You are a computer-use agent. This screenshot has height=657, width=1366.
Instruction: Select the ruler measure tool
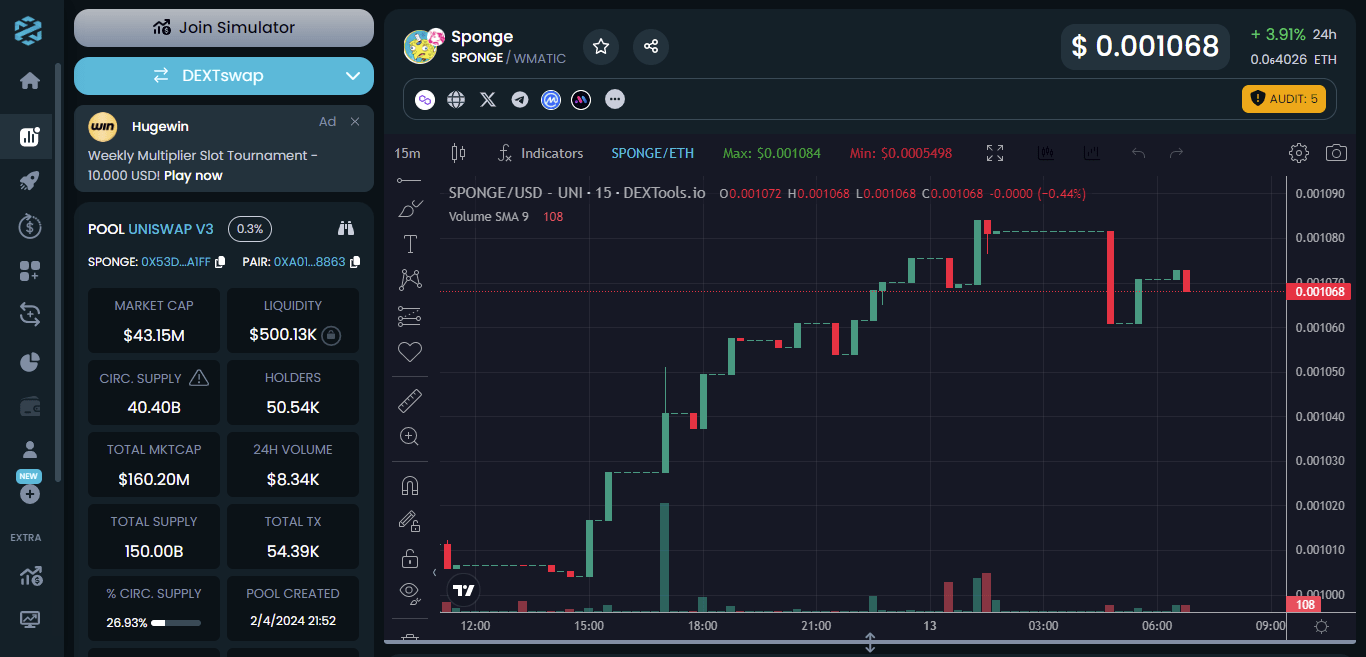tap(410, 401)
